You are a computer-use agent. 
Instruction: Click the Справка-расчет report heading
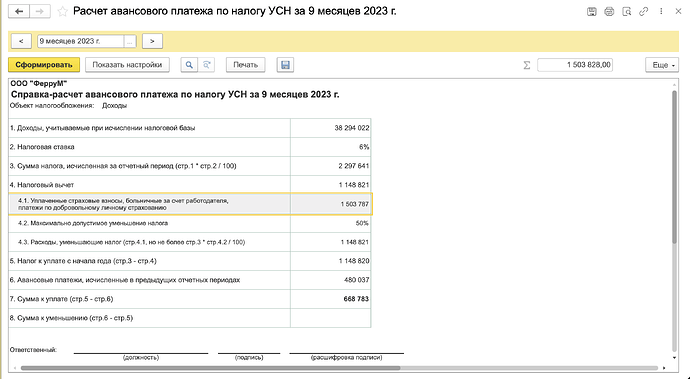(x=175, y=94)
